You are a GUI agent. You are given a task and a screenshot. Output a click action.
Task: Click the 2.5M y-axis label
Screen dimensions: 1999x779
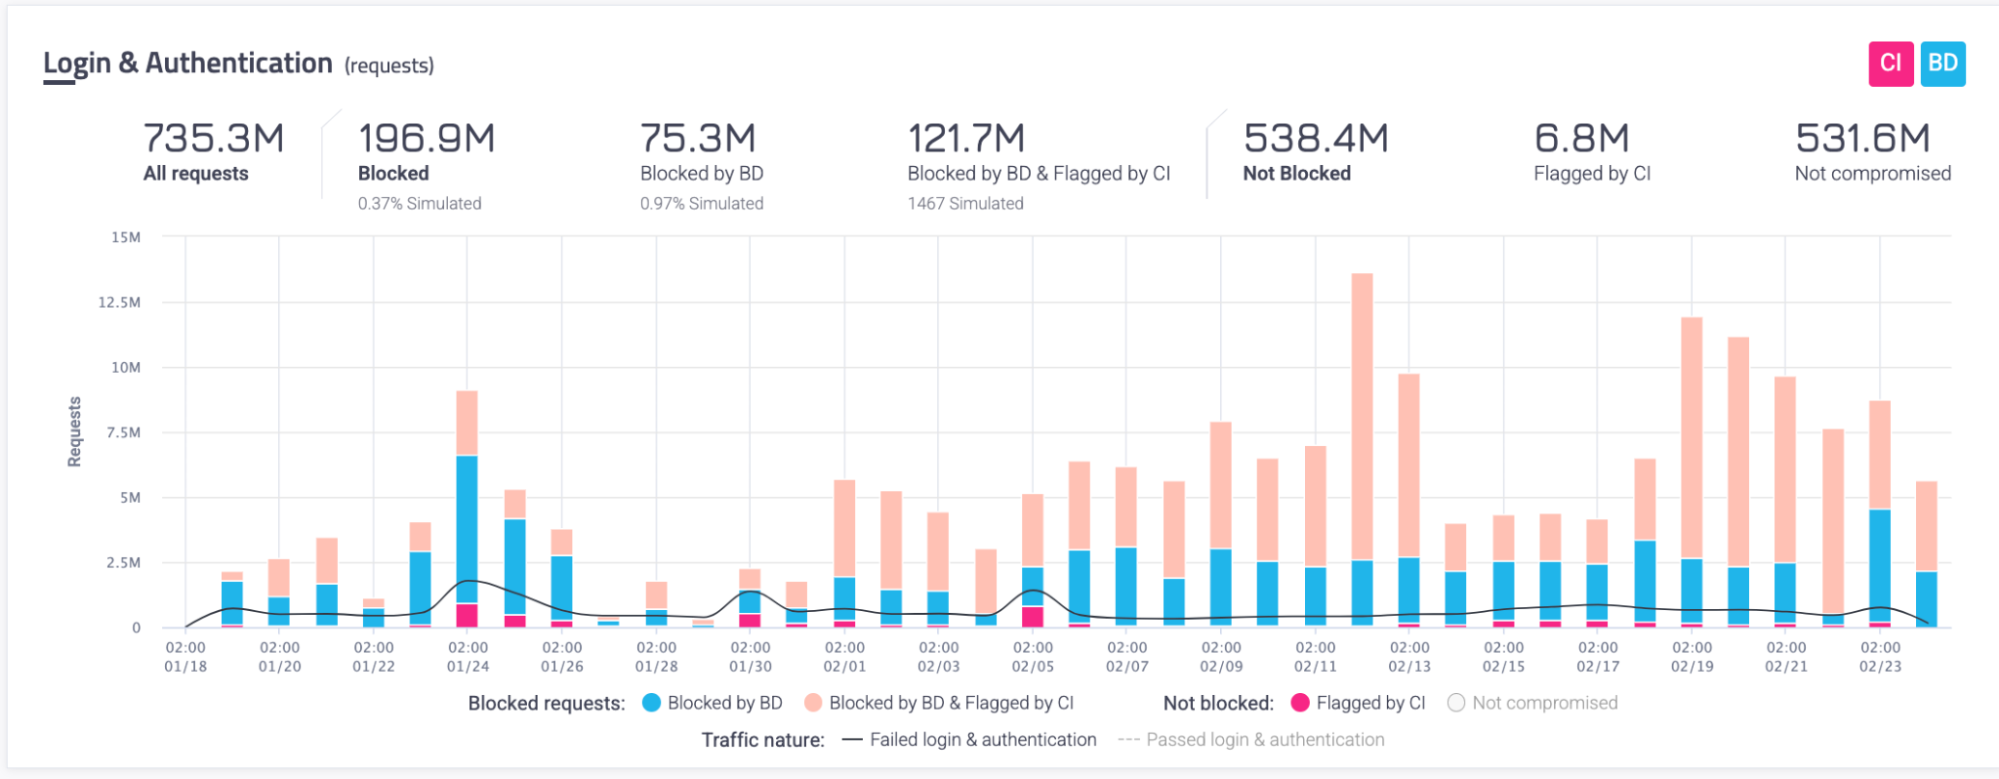(x=124, y=562)
